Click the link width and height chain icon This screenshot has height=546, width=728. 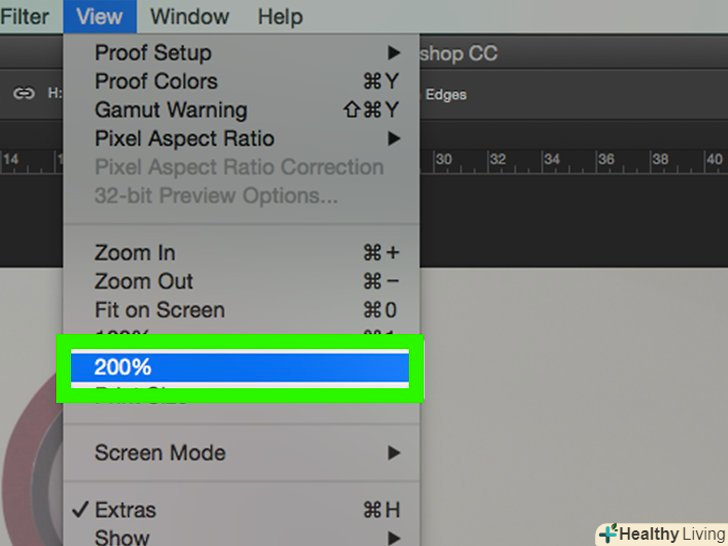click(23, 93)
